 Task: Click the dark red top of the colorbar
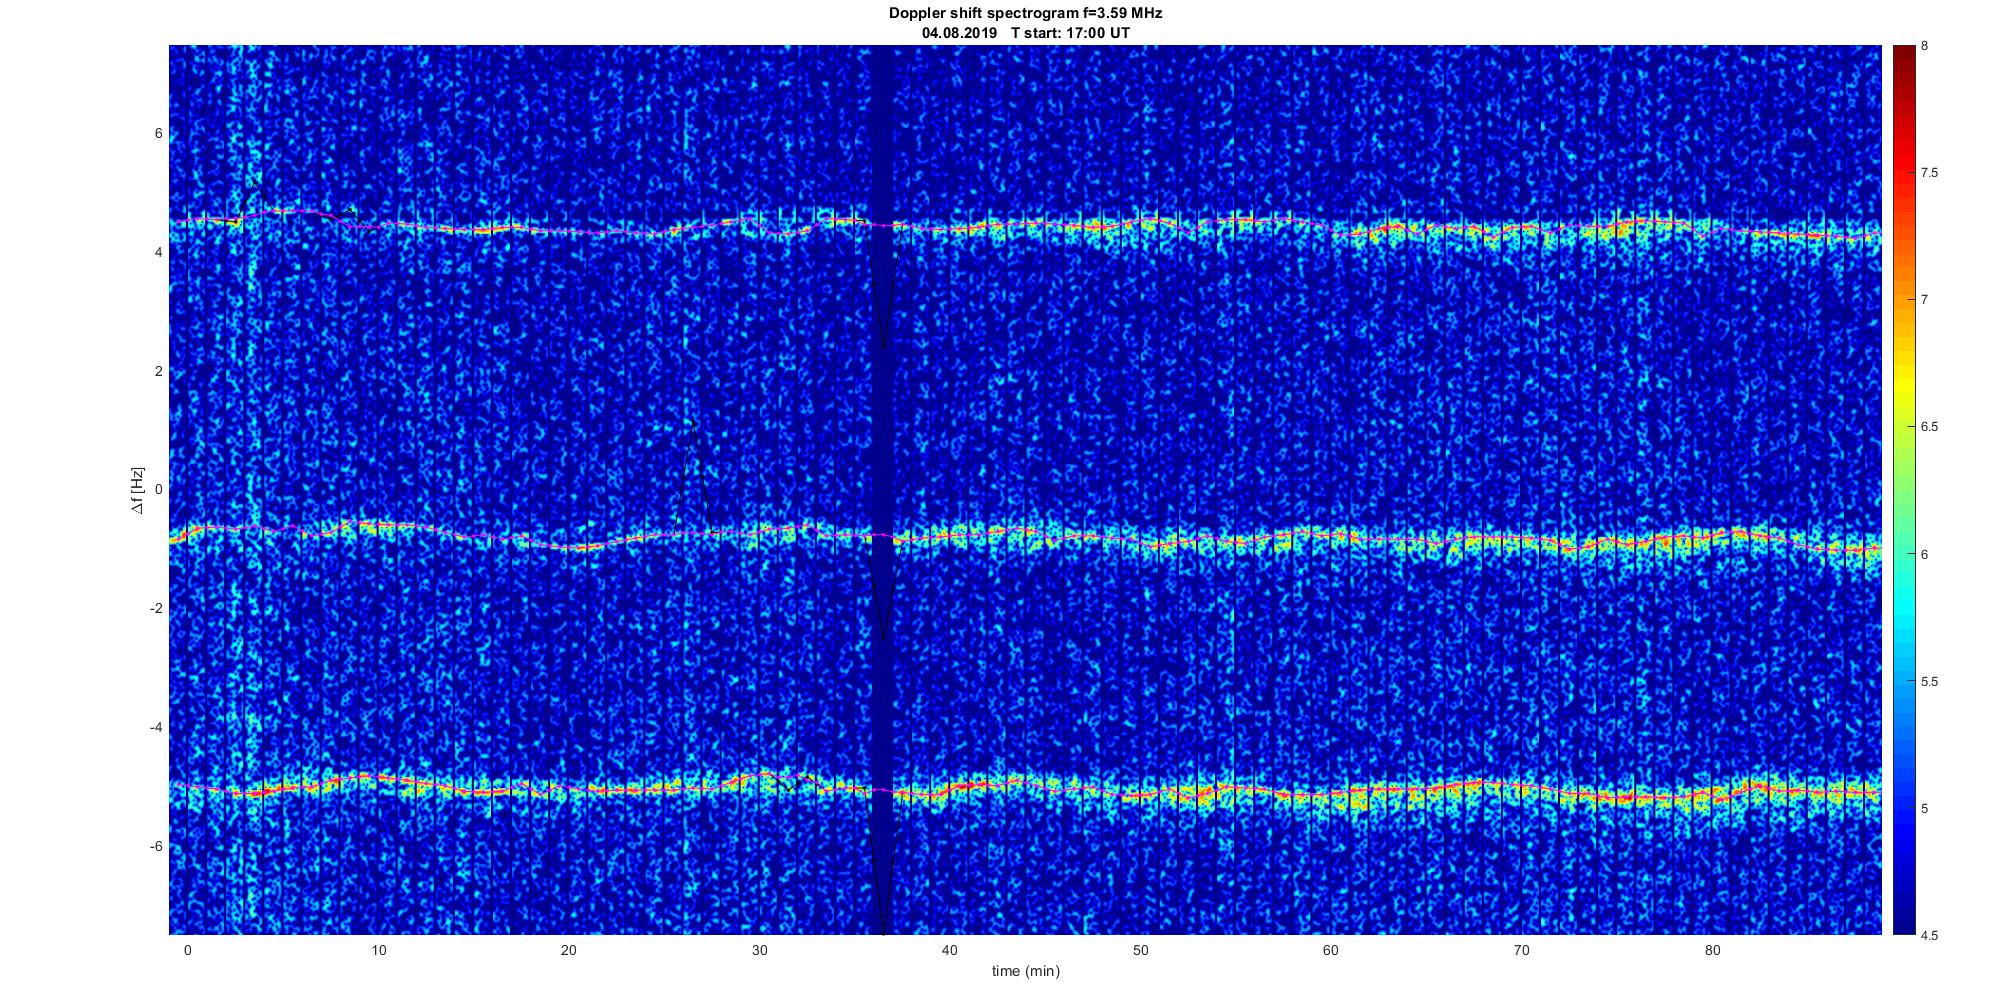coord(1903,60)
